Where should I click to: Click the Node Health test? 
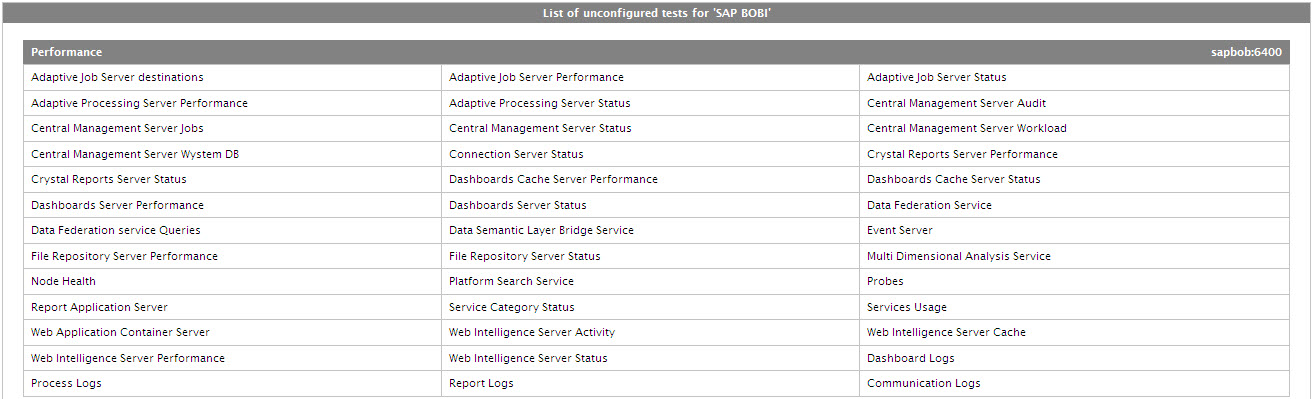click(x=63, y=281)
